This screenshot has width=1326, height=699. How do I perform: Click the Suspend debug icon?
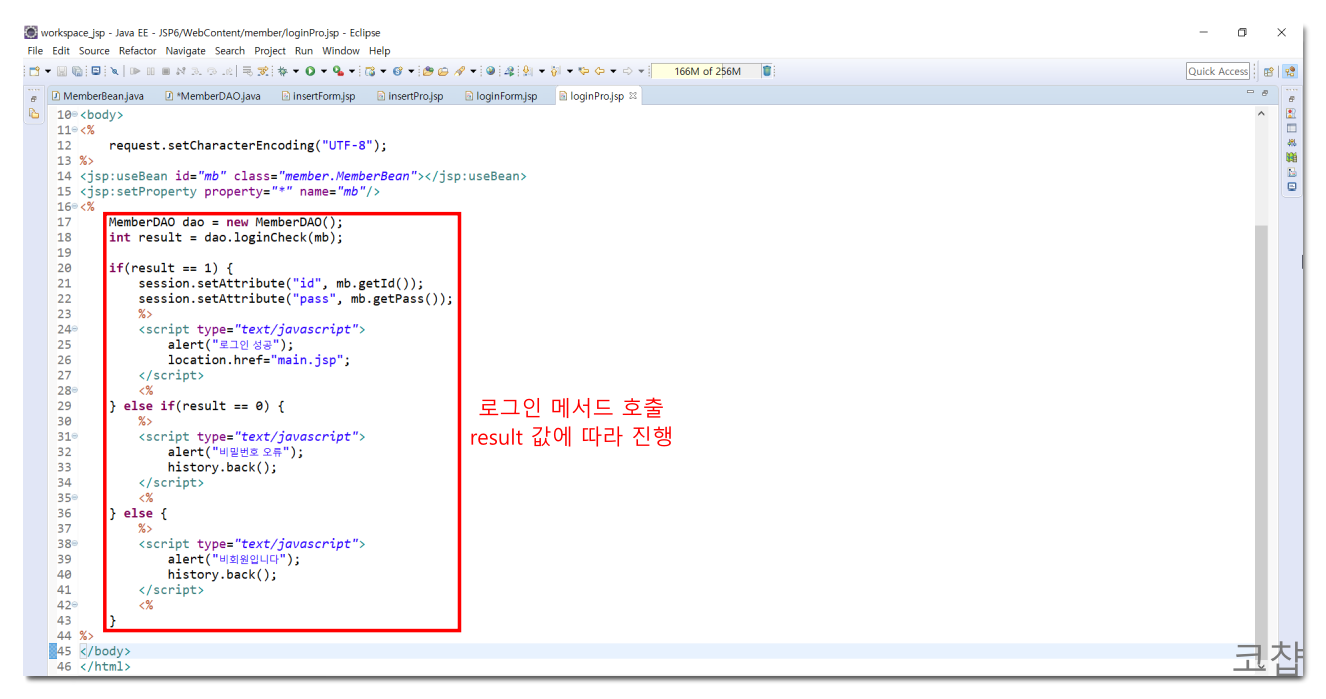150,71
